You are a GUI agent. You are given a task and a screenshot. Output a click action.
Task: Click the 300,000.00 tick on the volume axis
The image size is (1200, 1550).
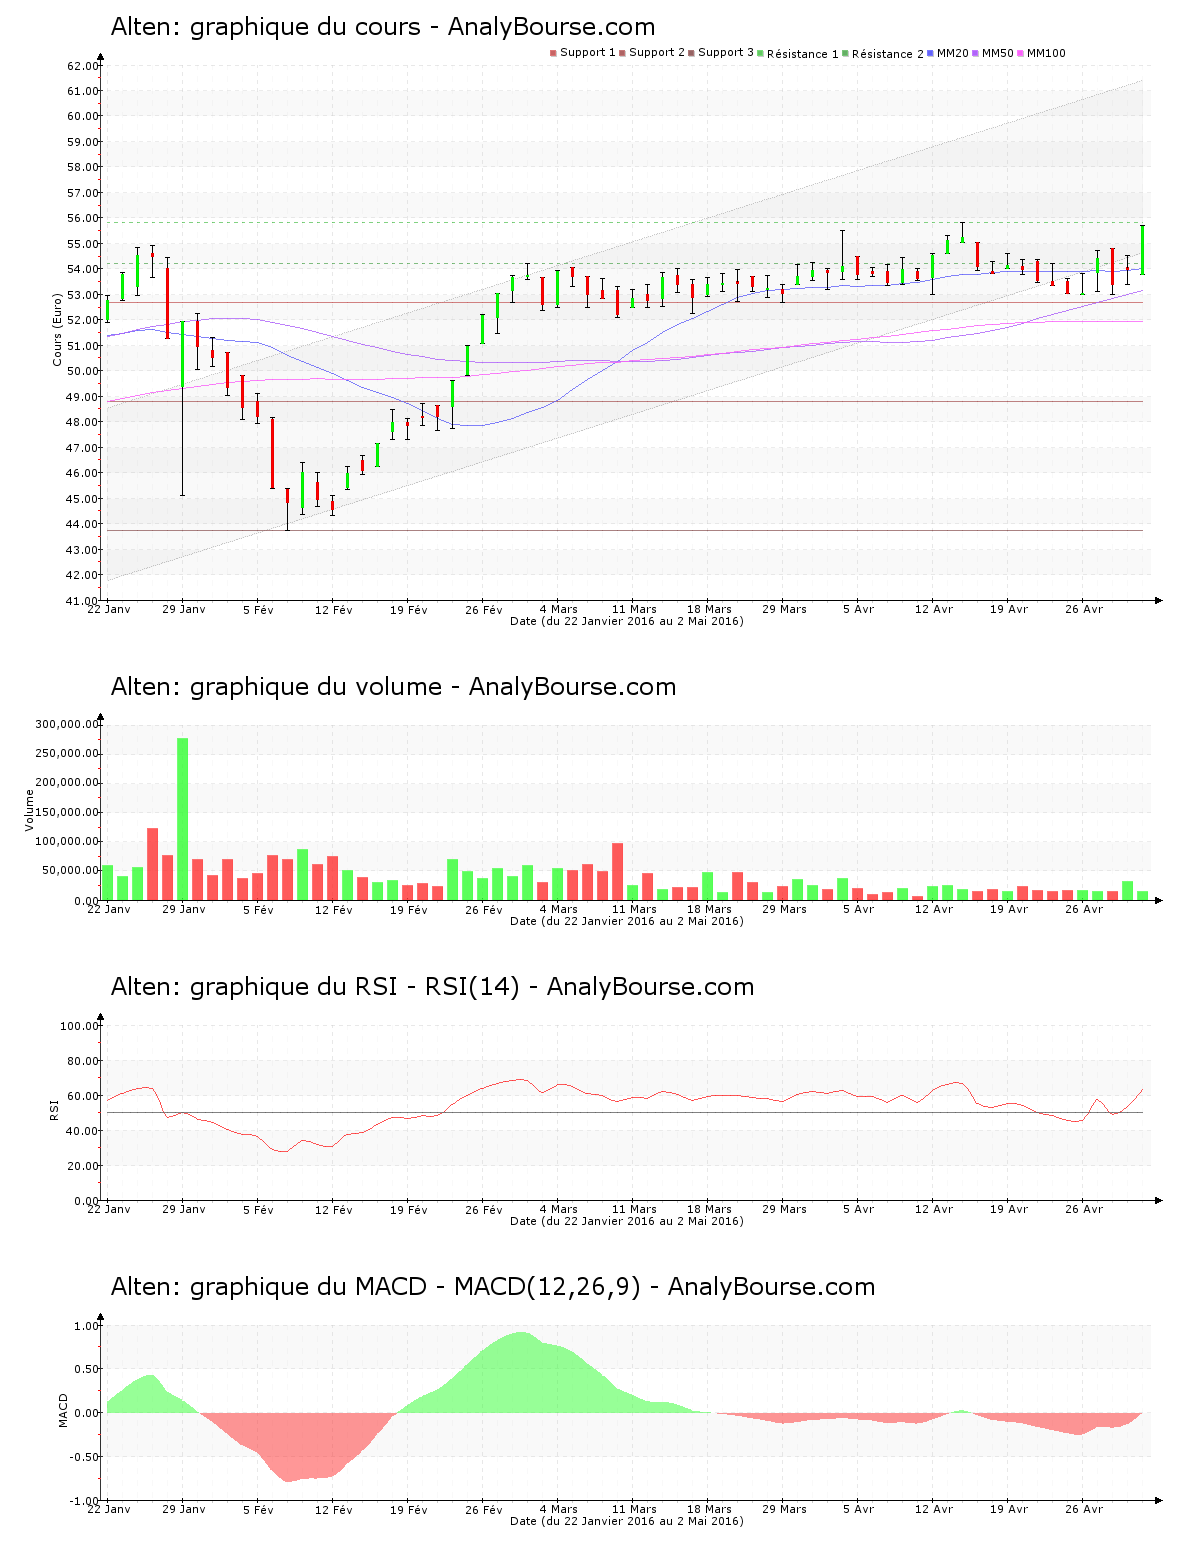pyautogui.click(x=66, y=724)
